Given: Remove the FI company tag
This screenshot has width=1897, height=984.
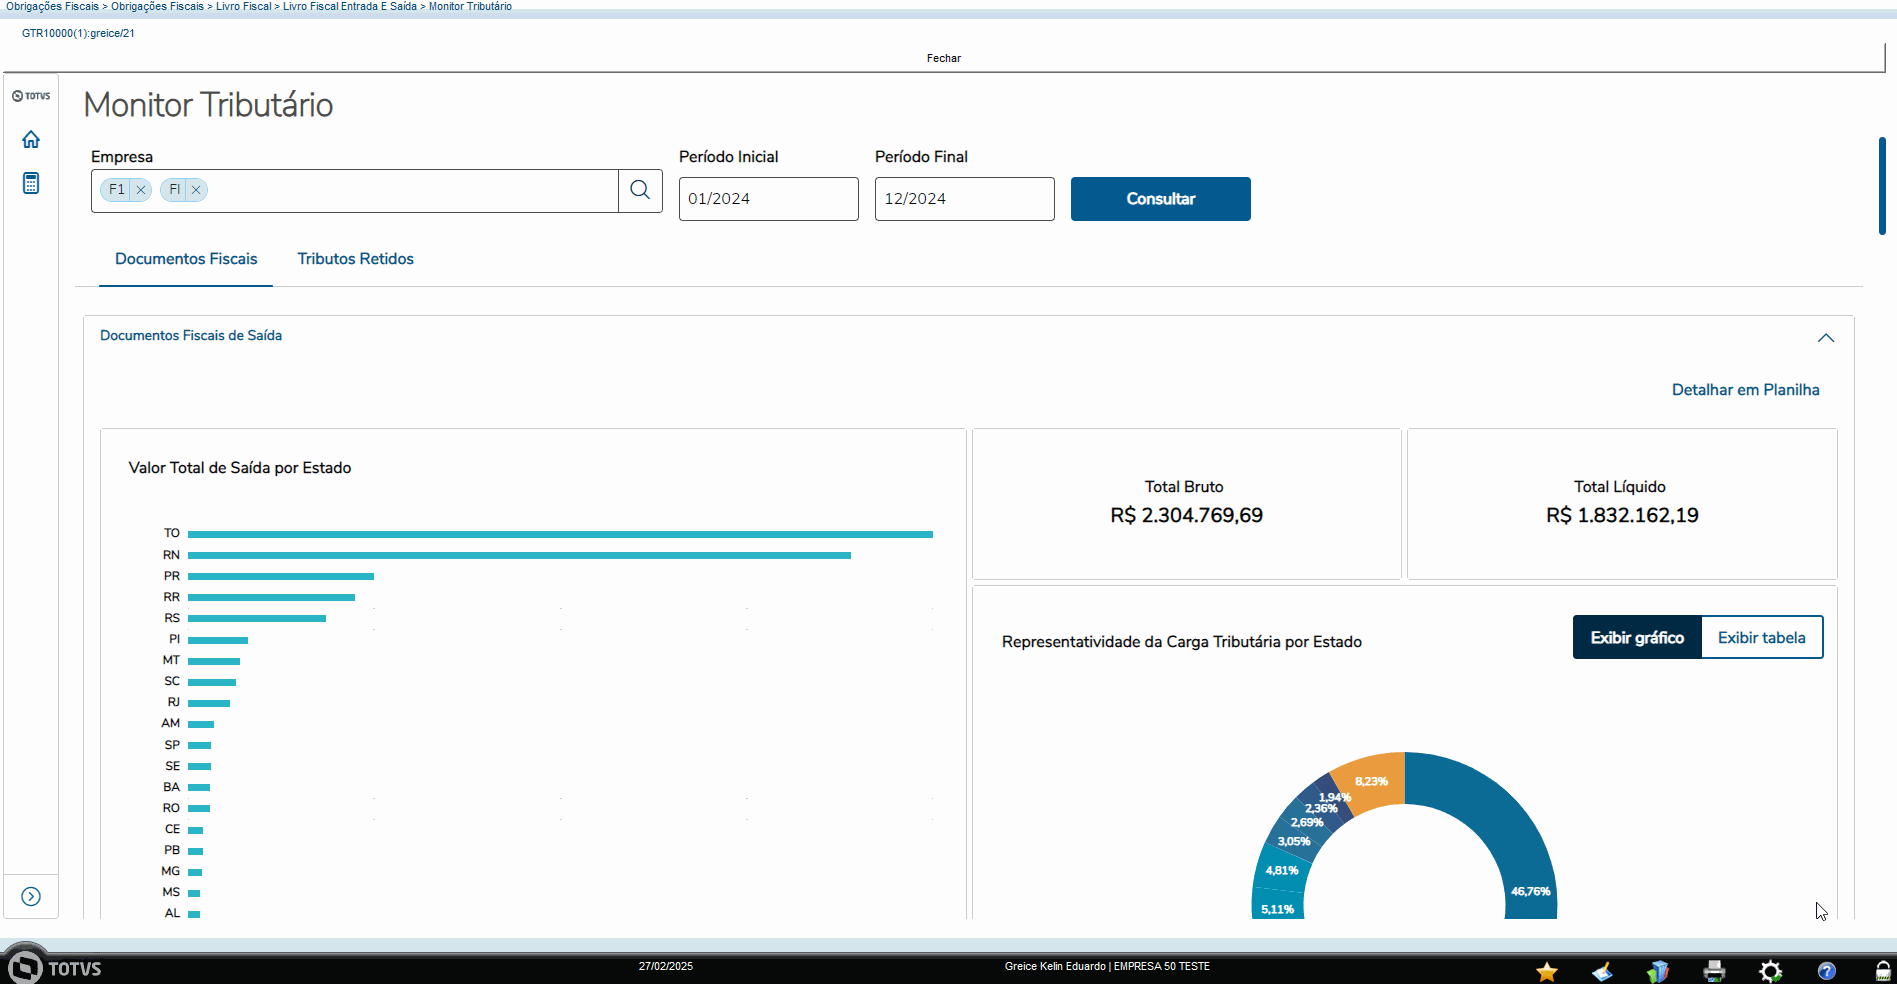Looking at the screenshot, I should (196, 190).
